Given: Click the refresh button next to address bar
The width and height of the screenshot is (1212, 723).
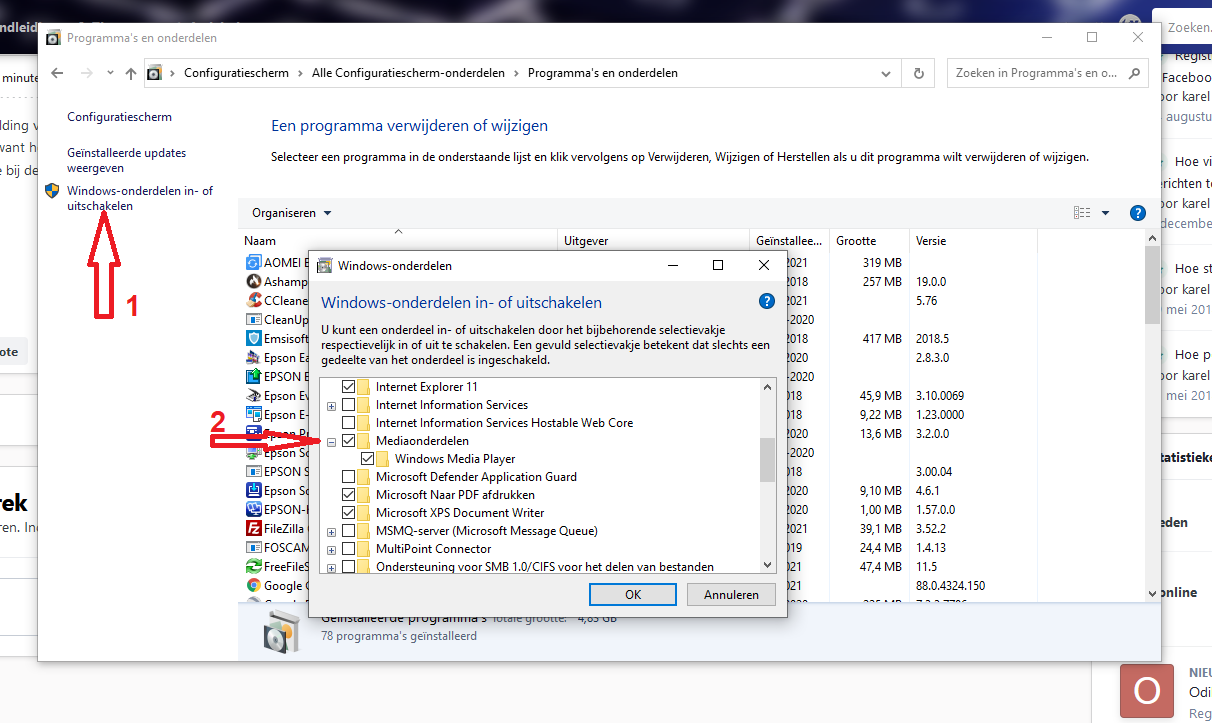Looking at the screenshot, I should [x=919, y=73].
